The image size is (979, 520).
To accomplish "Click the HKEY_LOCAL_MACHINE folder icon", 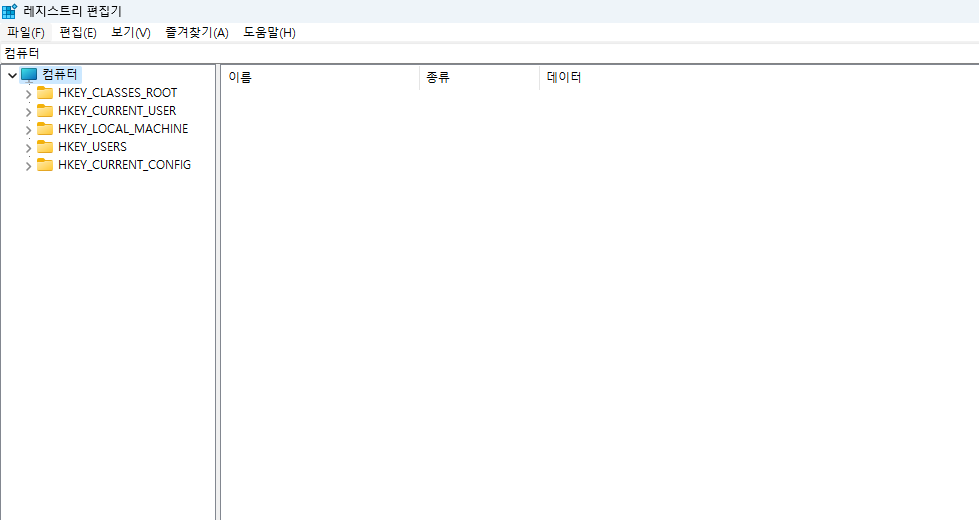I will 45,129.
